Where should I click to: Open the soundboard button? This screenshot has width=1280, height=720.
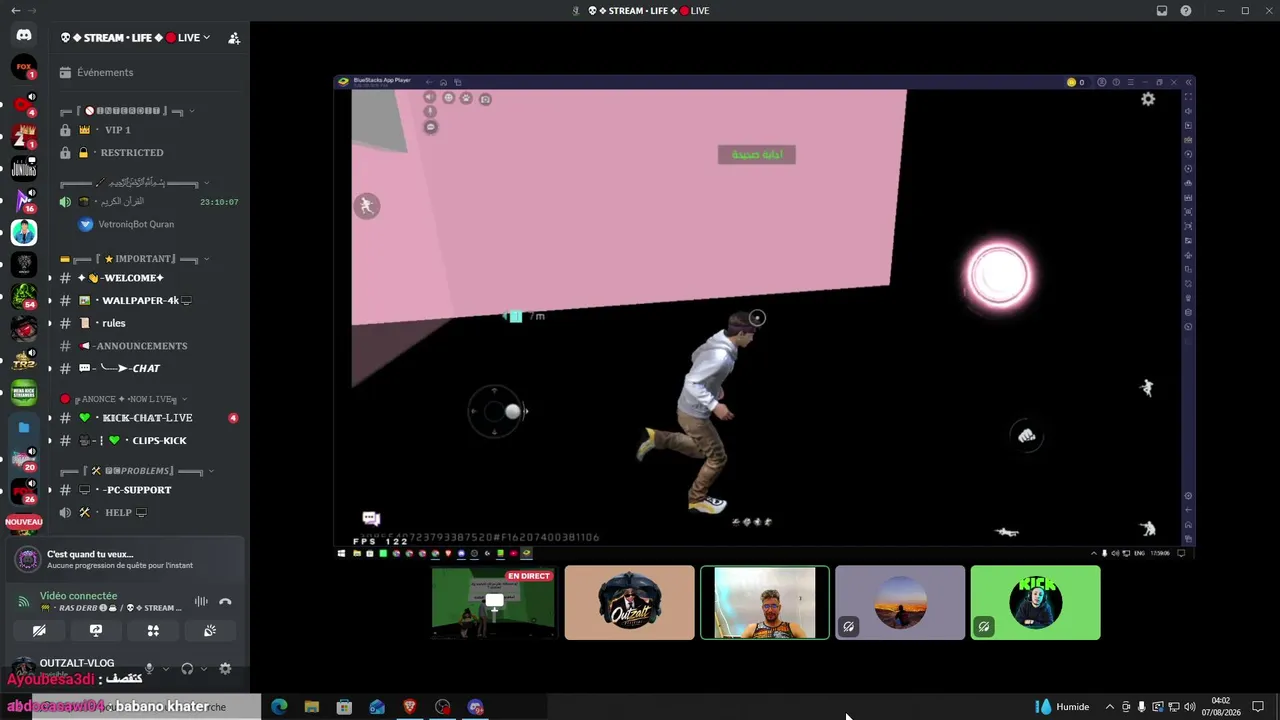[210, 631]
